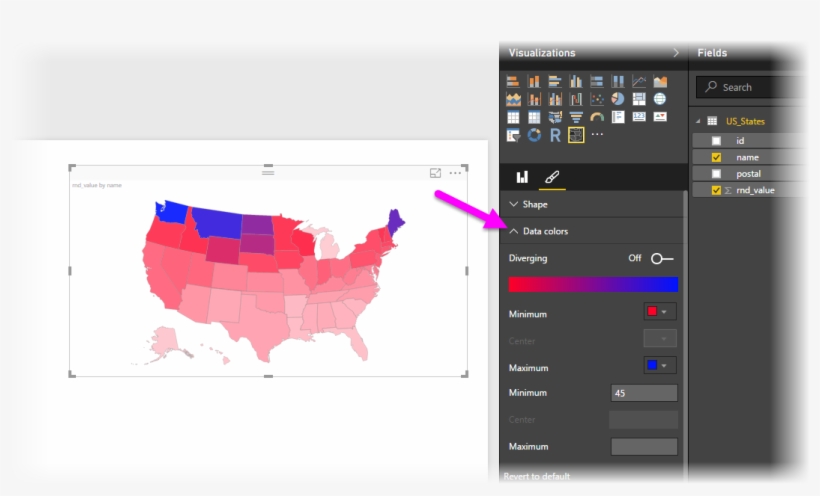The width and height of the screenshot is (820, 496).
Task: Select the Funnel visualization
Action: pos(576,117)
